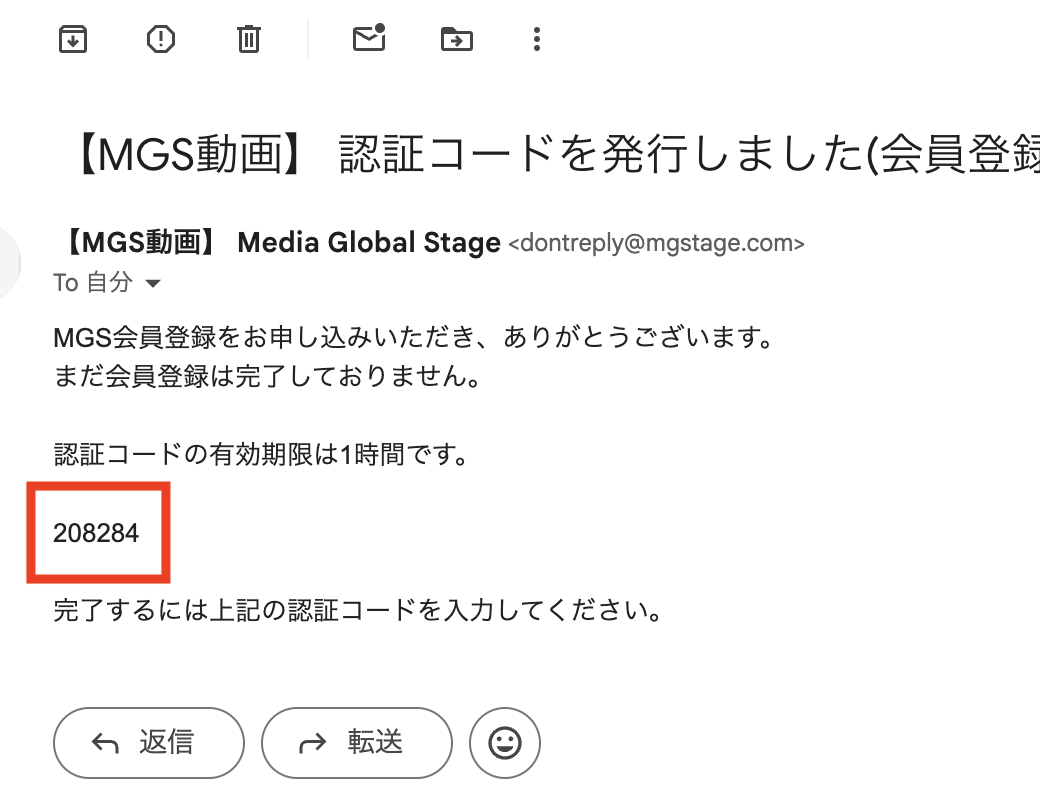The height and width of the screenshot is (795, 1040).
Task: Click the 返信 reply button
Action: [148, 742]
